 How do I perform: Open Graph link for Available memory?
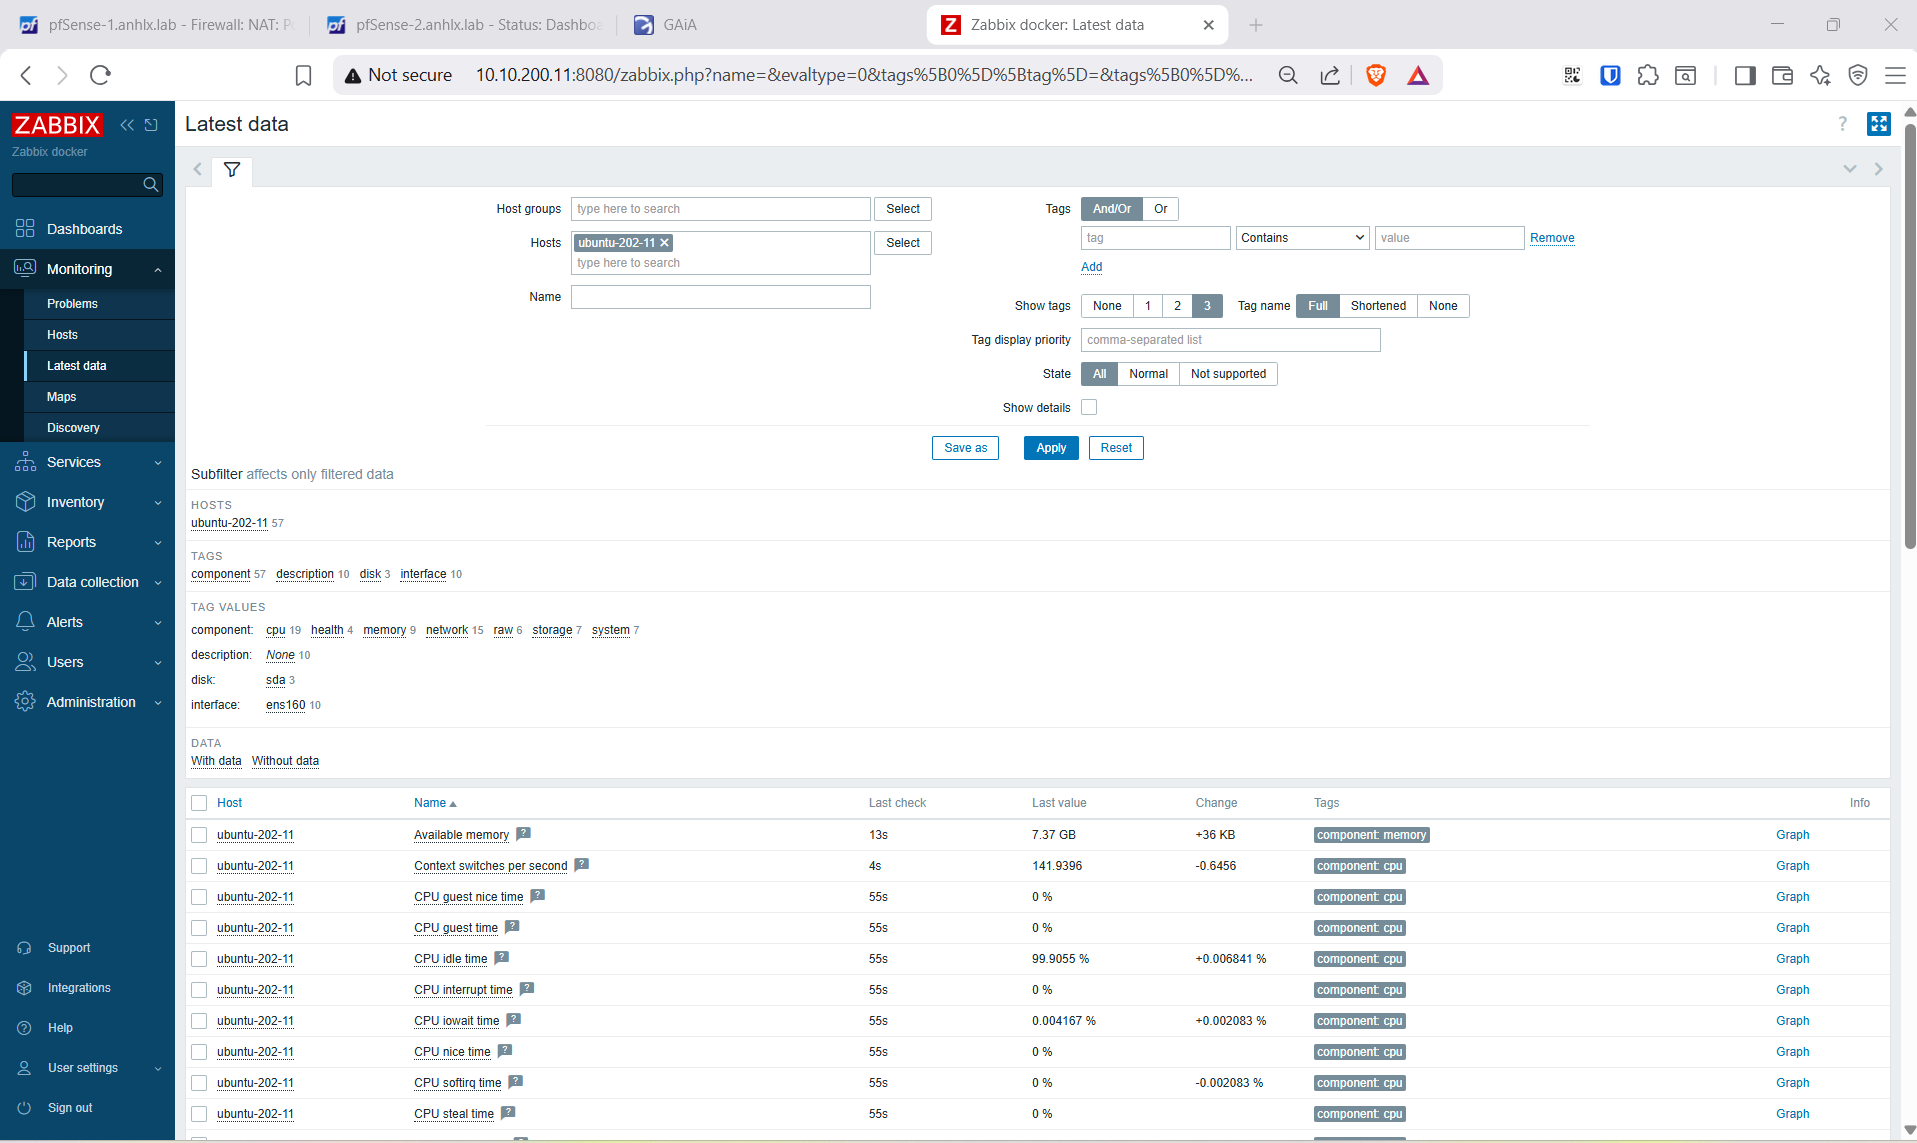click(x=1792, y=835)
